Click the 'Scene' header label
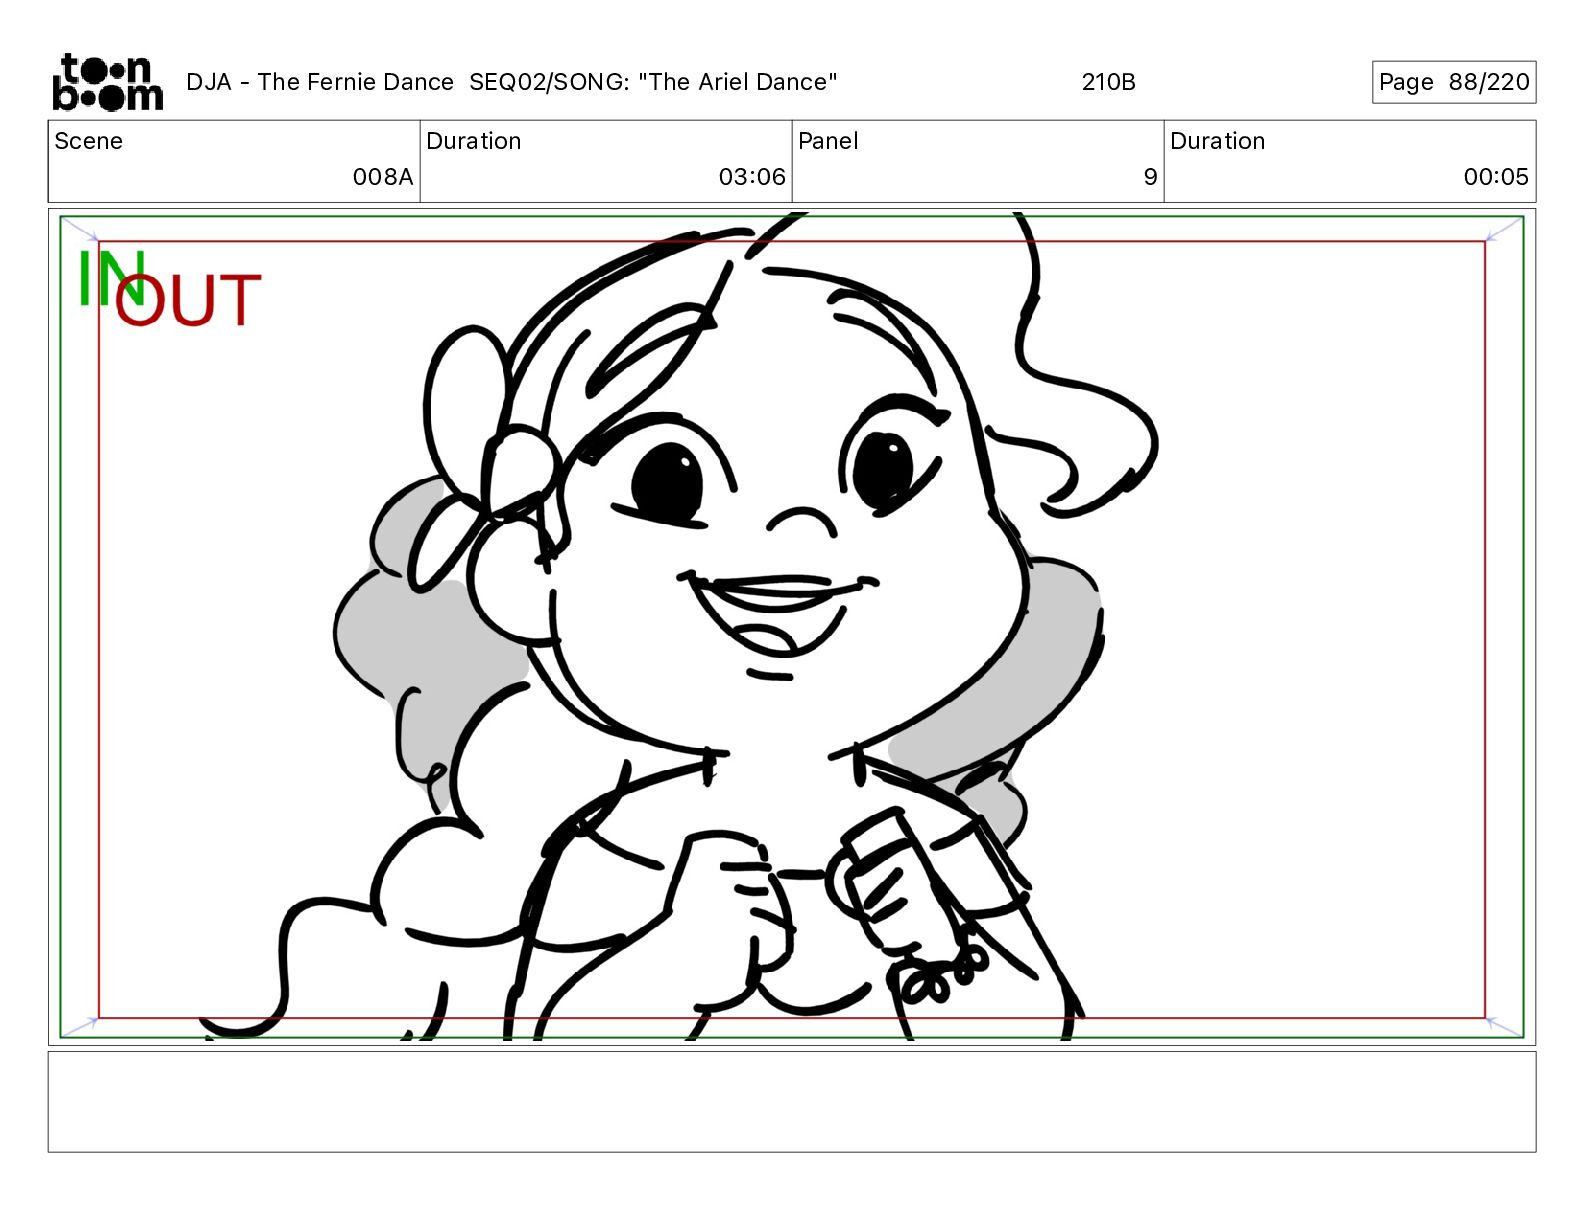1584x1224 pixels. click(x=88, y=141)
